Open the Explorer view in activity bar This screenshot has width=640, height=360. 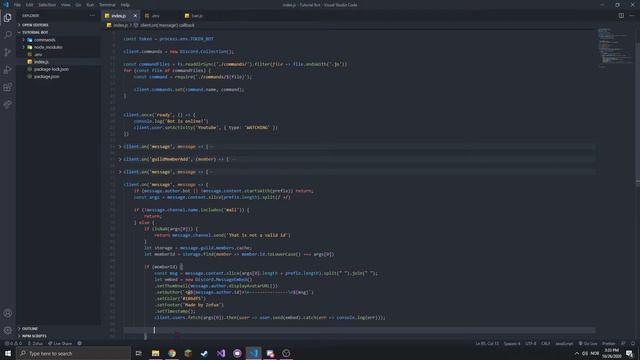[x=8, y=18]
